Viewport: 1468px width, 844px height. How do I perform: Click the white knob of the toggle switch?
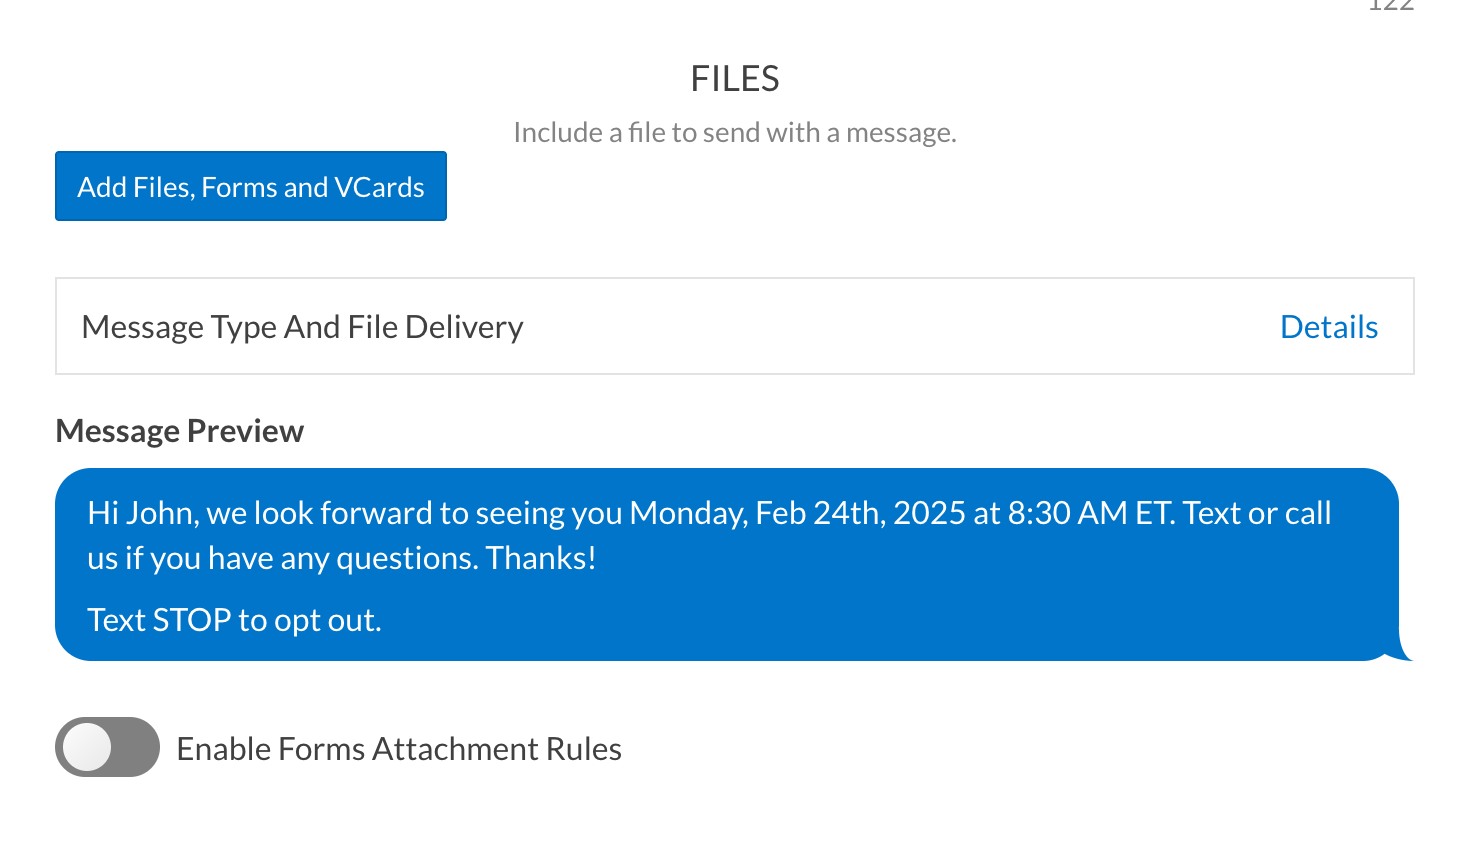click(87, 747)
